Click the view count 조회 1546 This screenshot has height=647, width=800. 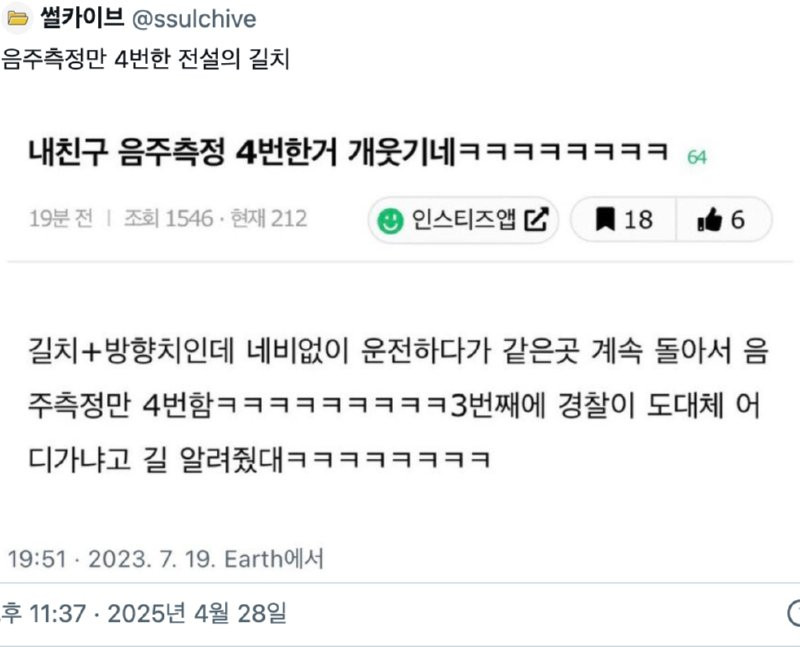click(x=168, y=219)
